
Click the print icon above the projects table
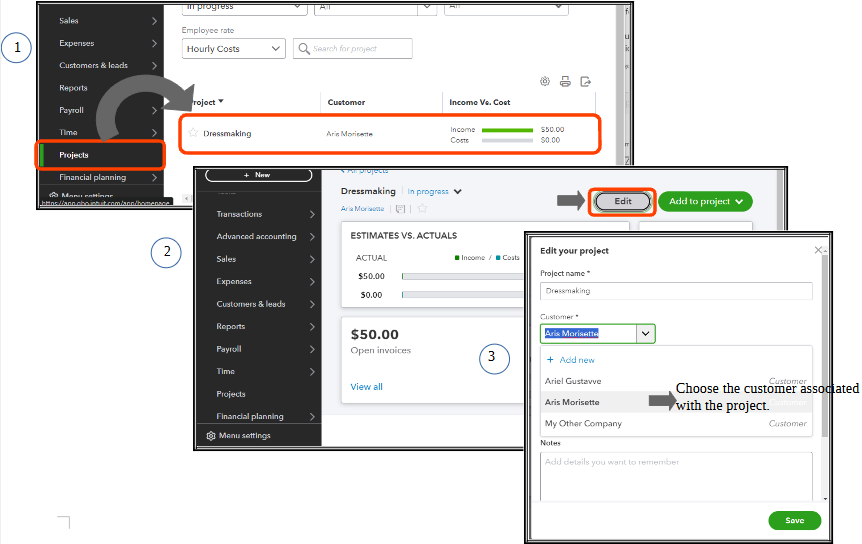[x=565, y=81]
